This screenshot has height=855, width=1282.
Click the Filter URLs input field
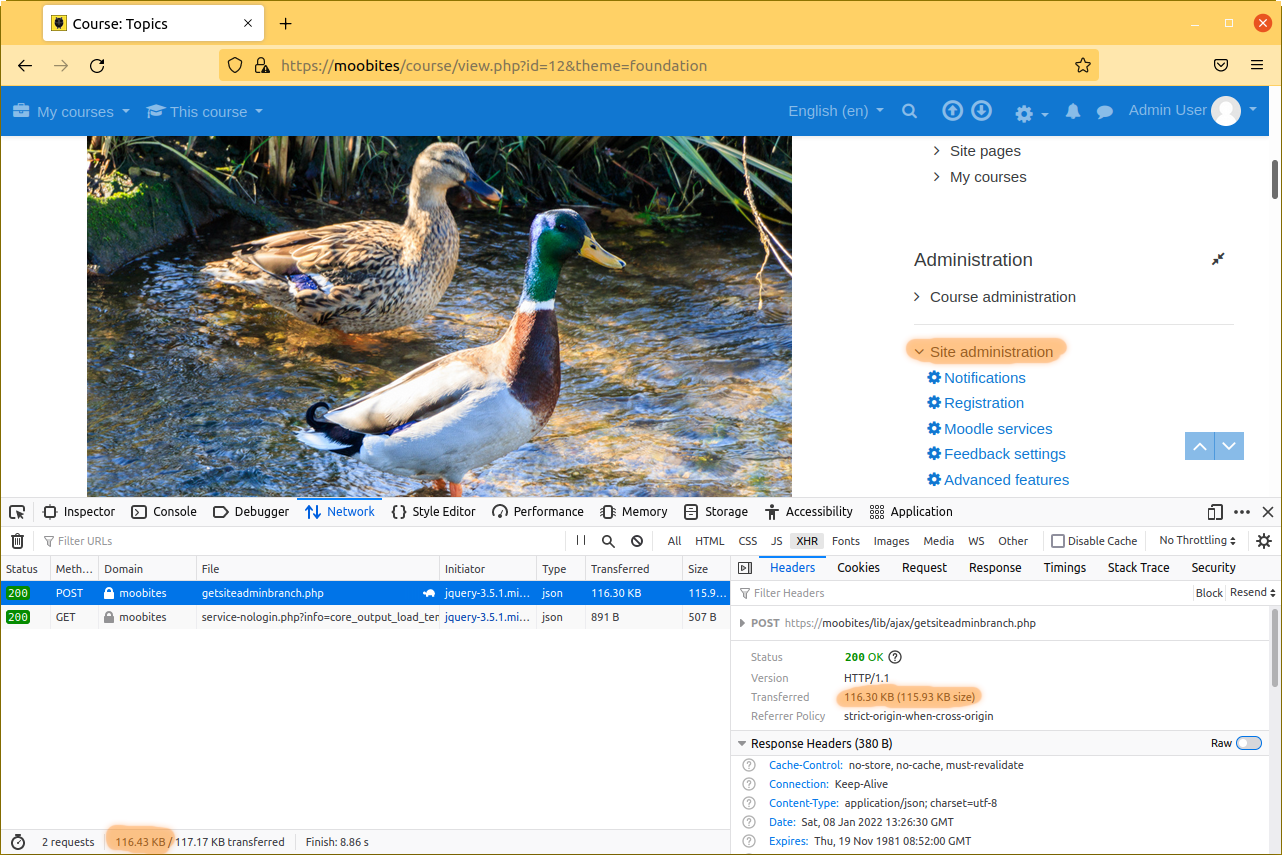coord(301,541)
